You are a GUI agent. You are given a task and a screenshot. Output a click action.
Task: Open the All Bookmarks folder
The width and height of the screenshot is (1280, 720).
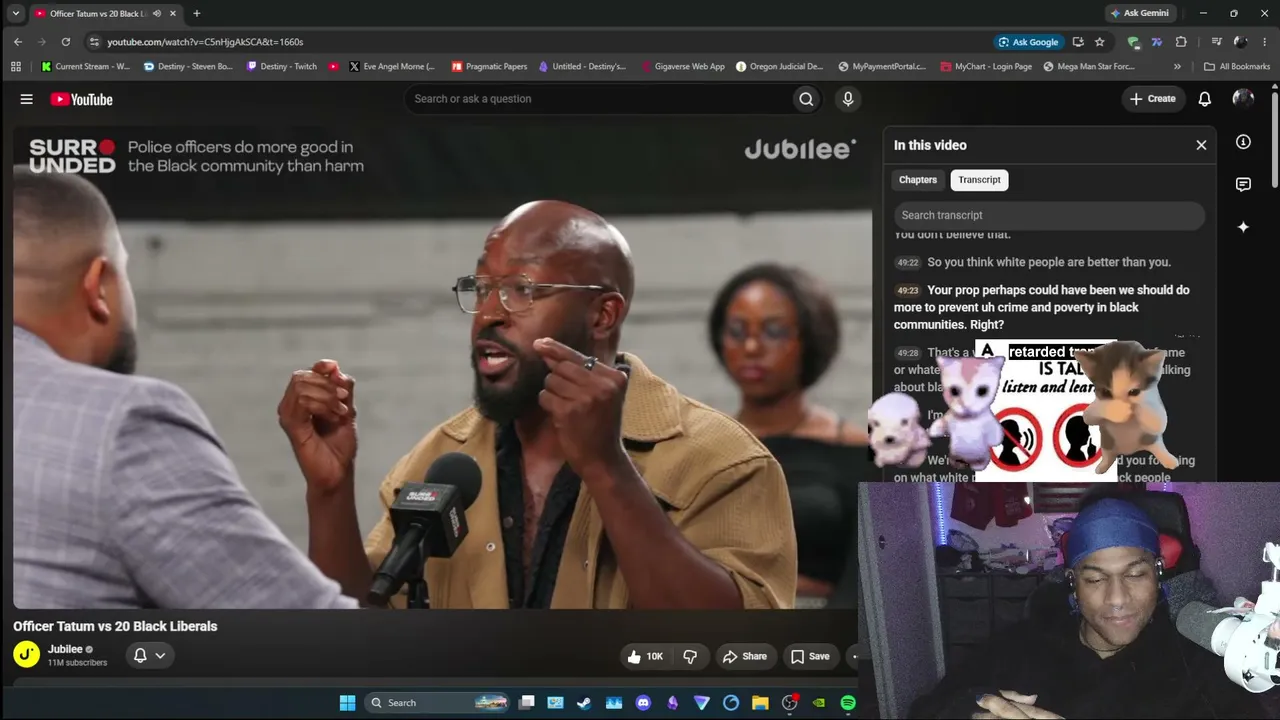pyautogui.click(x=1237, y=67)
